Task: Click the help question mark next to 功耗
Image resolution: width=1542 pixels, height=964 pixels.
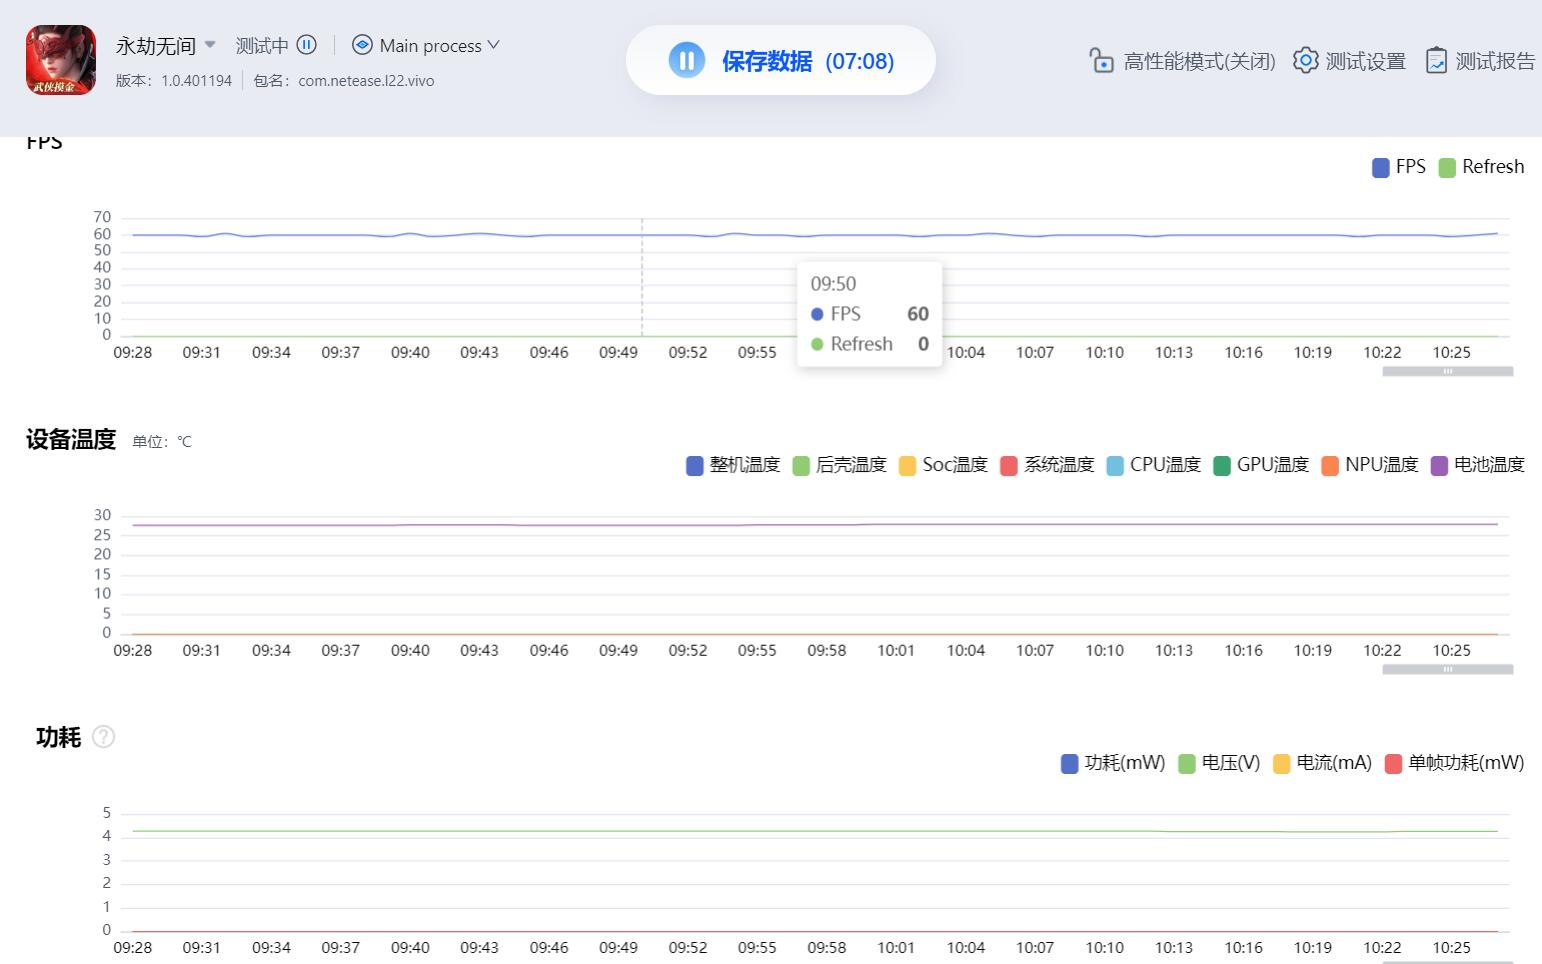Action: click(x=104, y=737)
